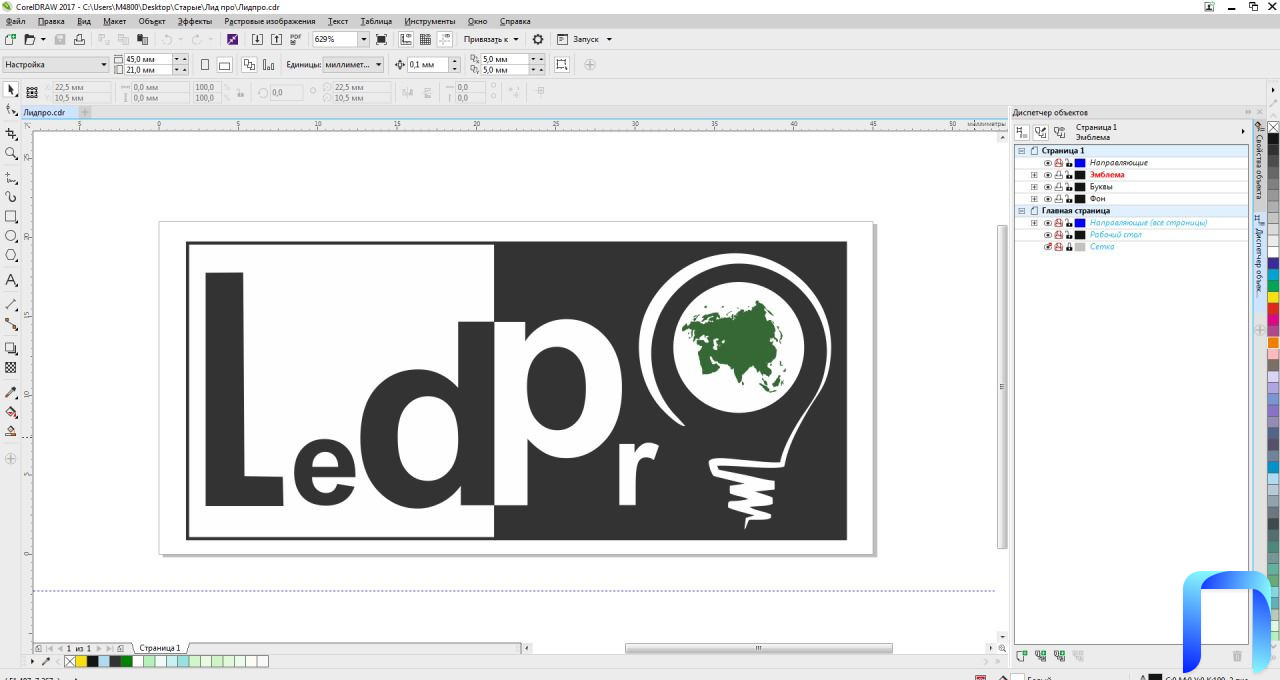The image size is (1280, 680).
Task: Click Show object properties icon in Object Manager
Action: (1022, 132)
